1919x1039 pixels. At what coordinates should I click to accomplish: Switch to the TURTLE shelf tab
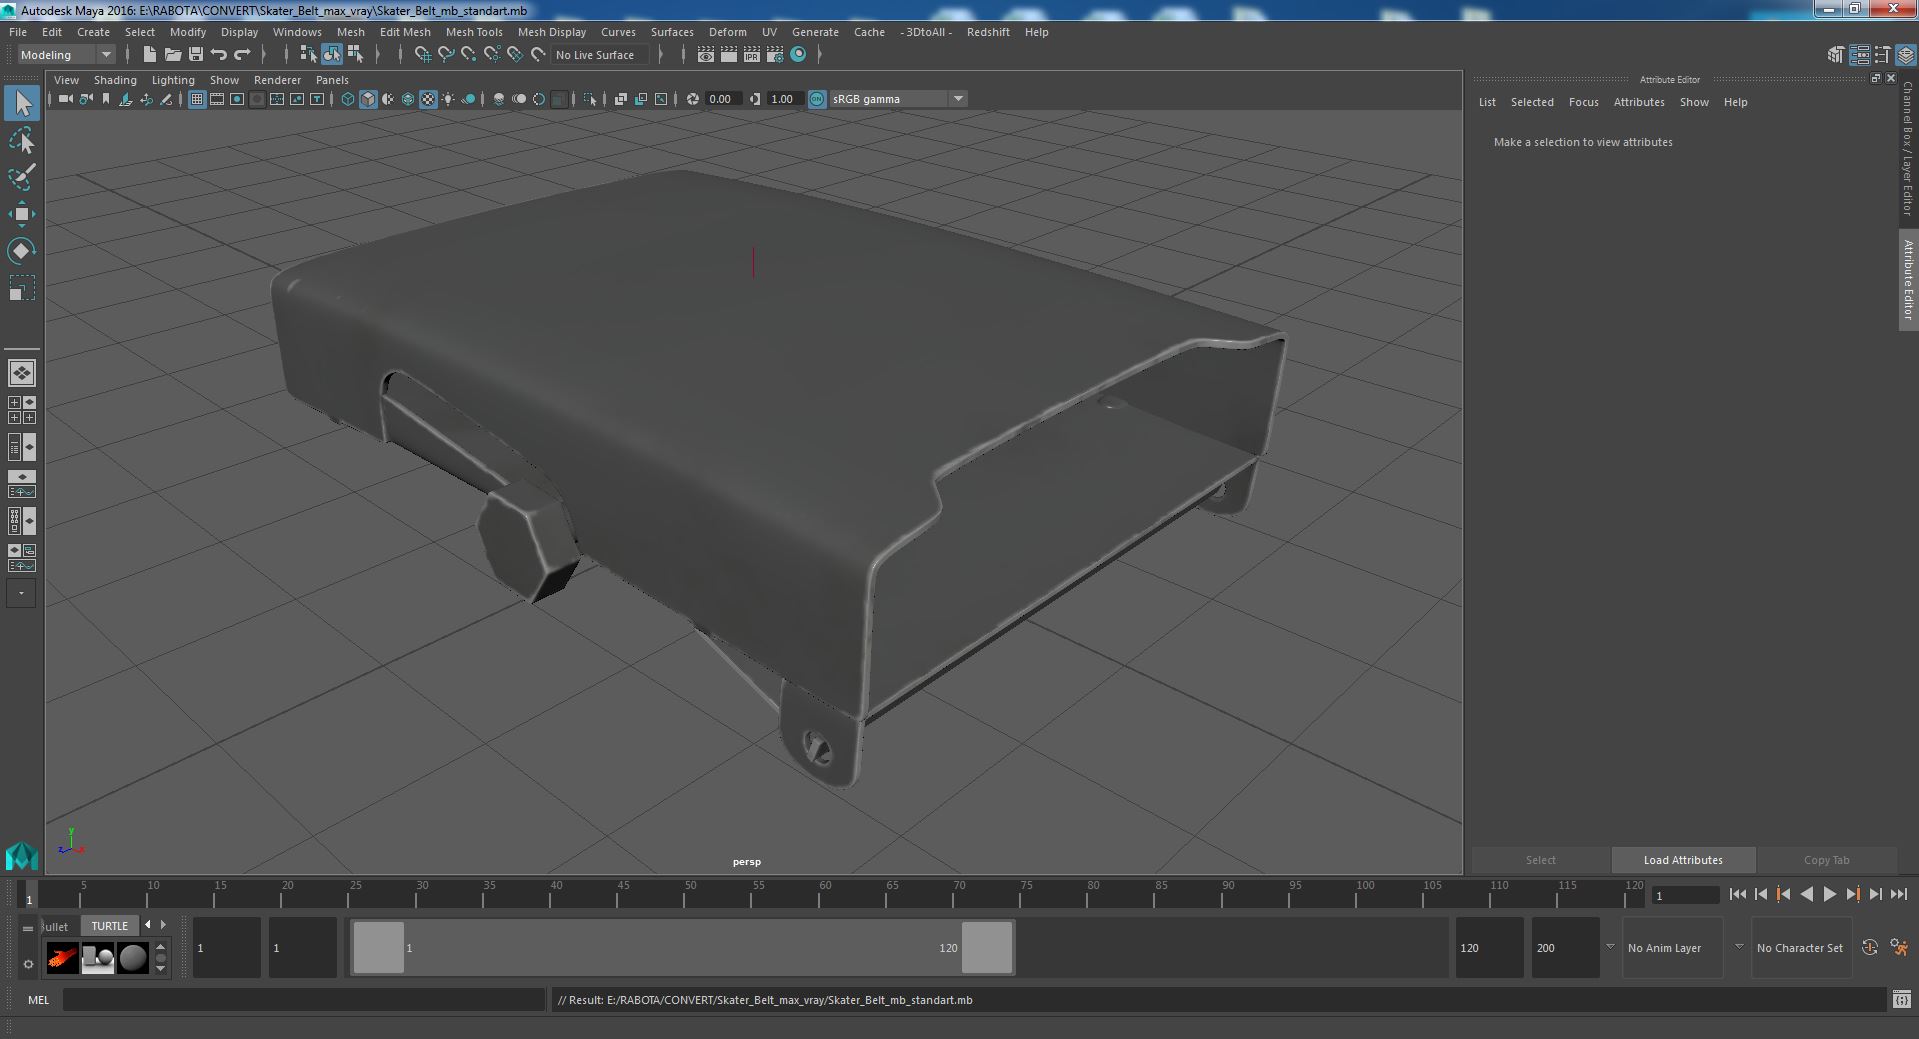110,926
